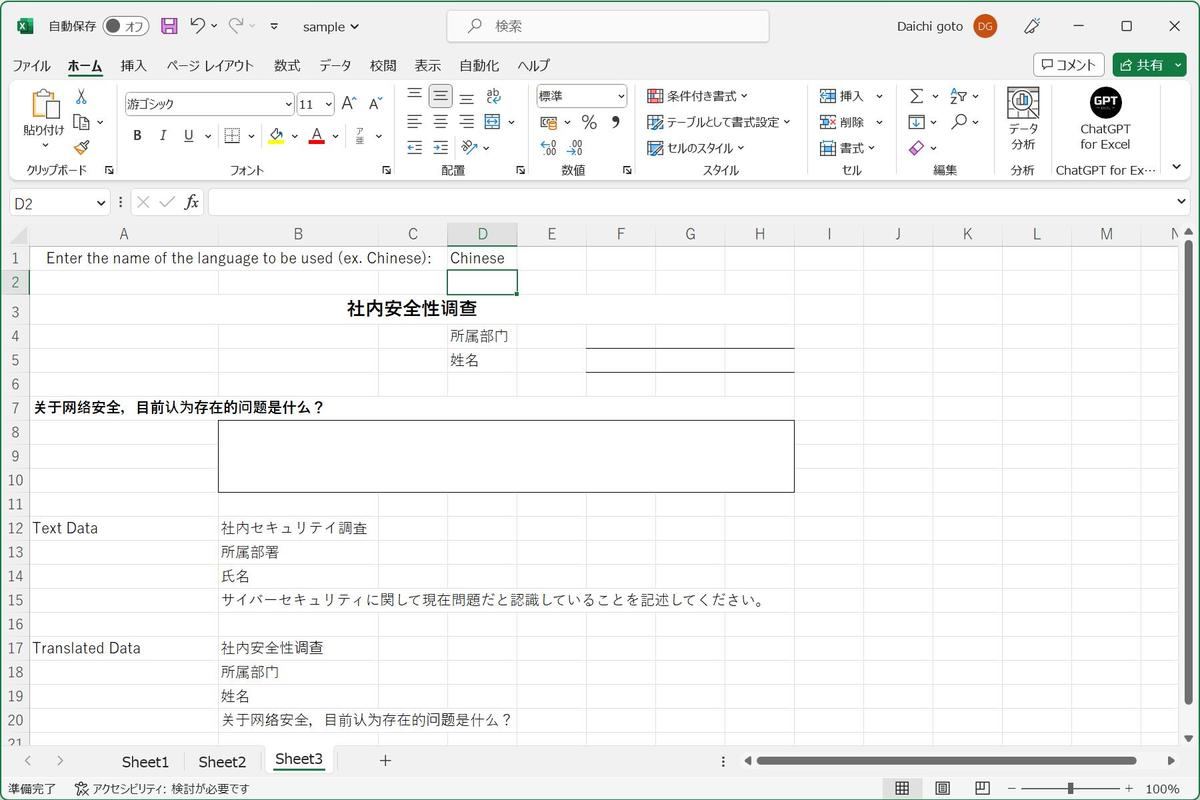Click the Copy icon in clipboard group
Viewport: 1200px width, 800px height.
(81, 122)
